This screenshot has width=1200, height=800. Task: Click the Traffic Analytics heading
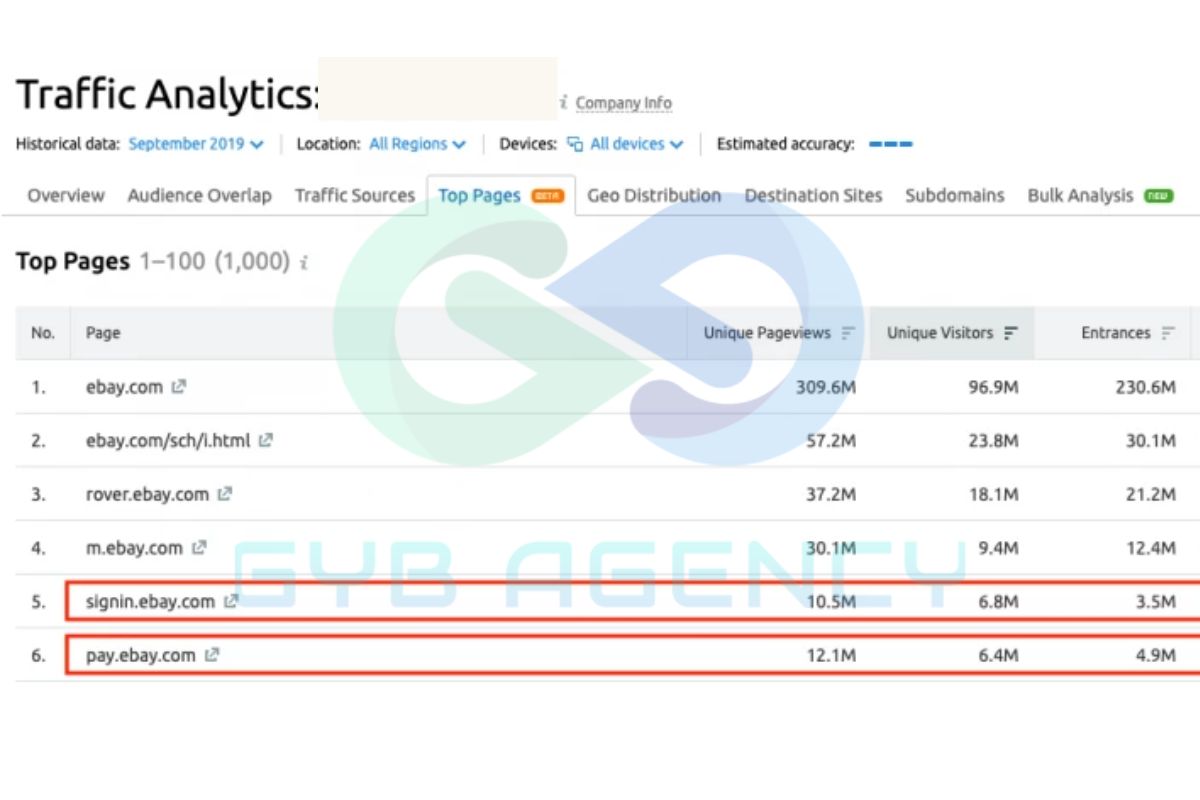point(168,95)
